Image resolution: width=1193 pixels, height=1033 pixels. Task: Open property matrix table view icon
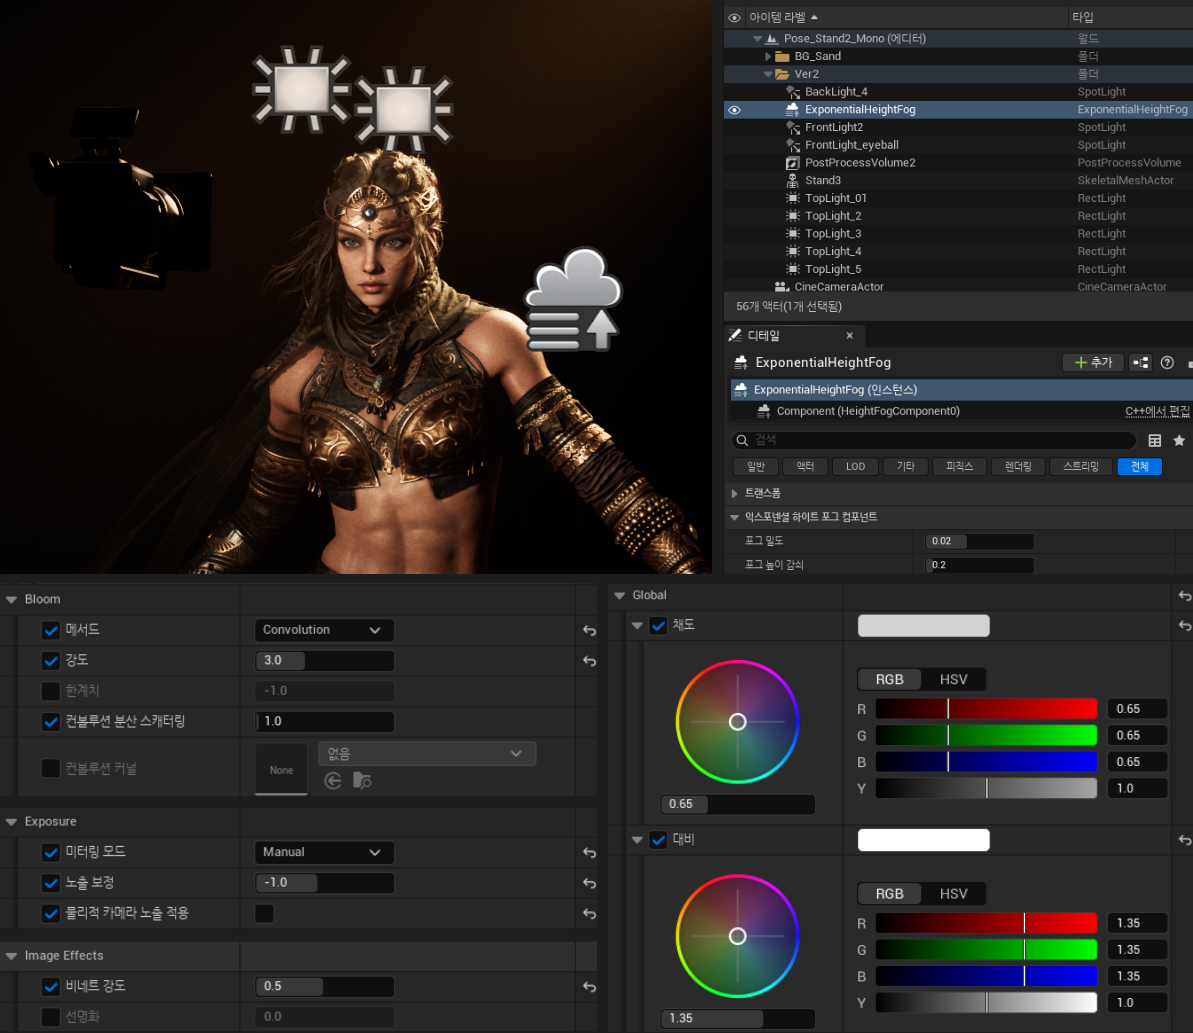tap(1154, 440)
